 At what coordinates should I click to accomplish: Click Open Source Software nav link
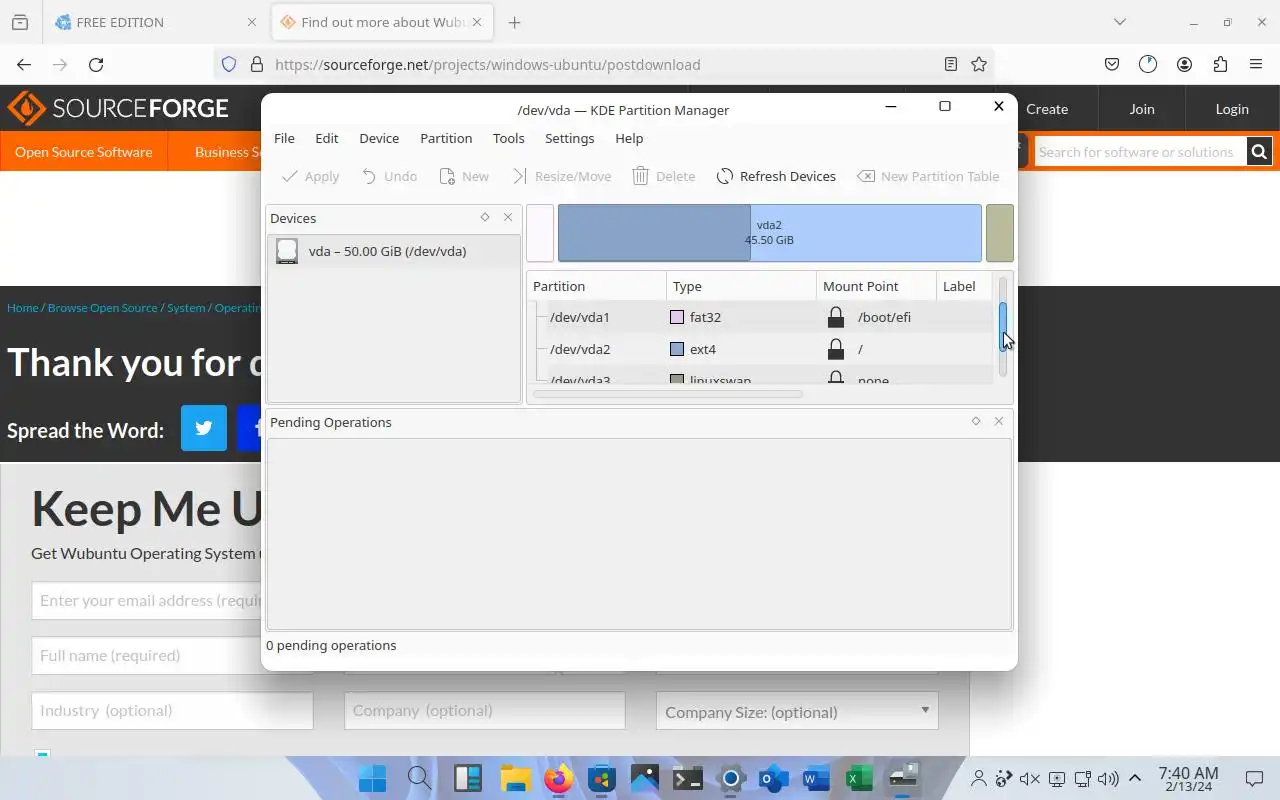[x=84, y=152]
